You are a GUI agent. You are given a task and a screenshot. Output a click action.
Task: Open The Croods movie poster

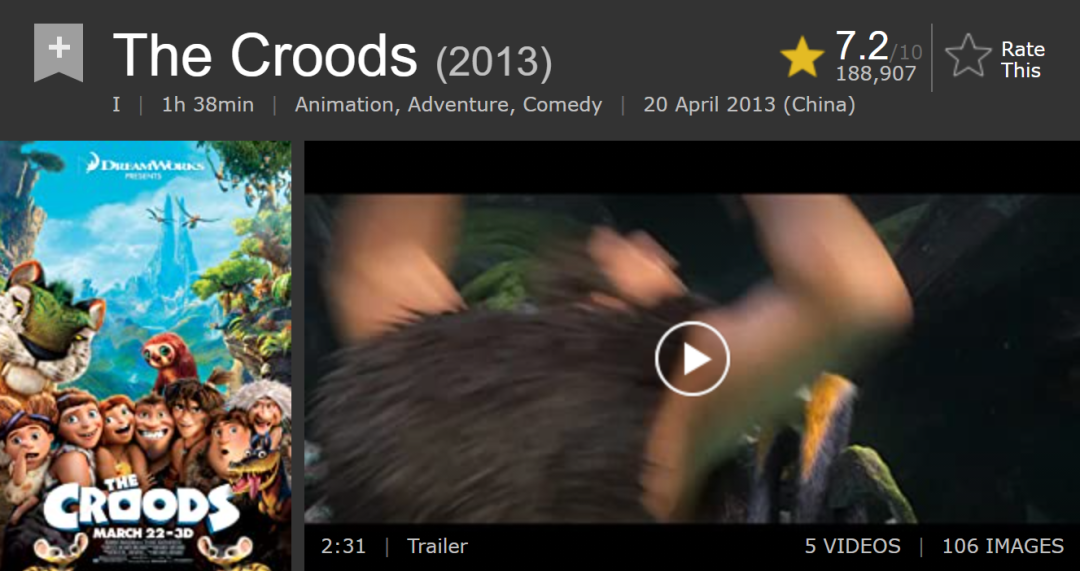click(x=145, y=356)
